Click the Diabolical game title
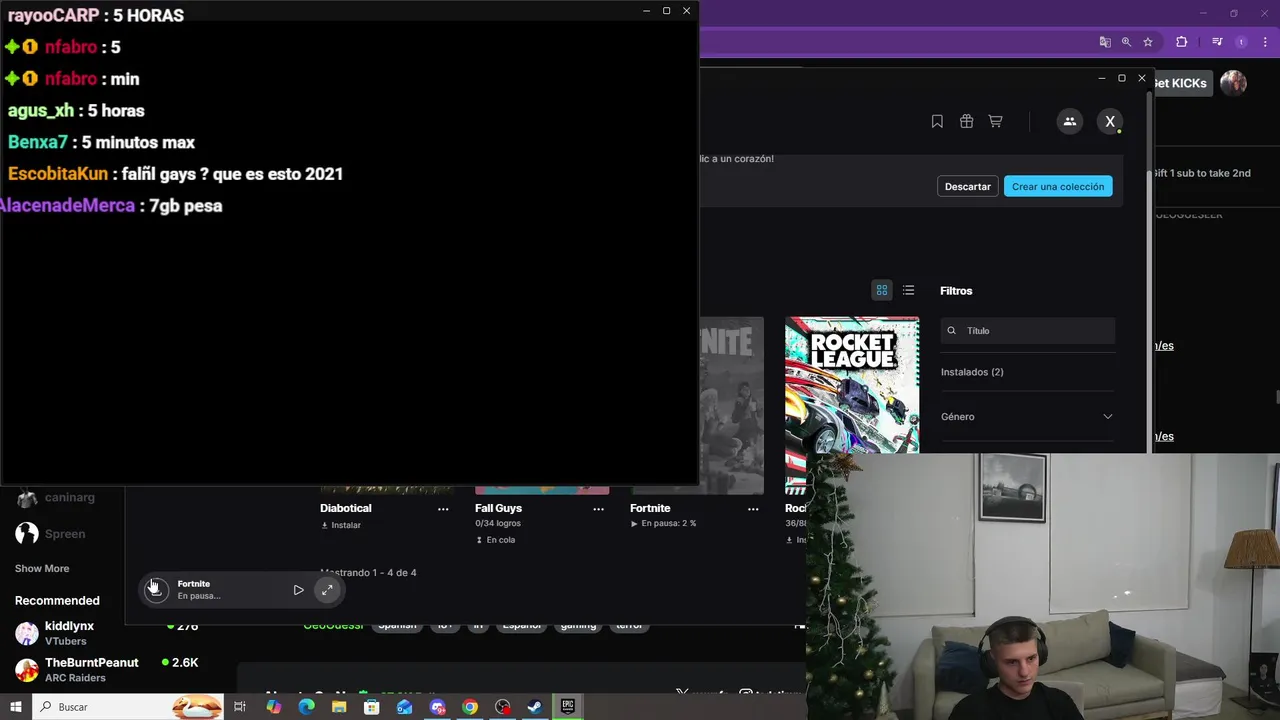The width and height of the screenshot is (1280, 720). 346,508
